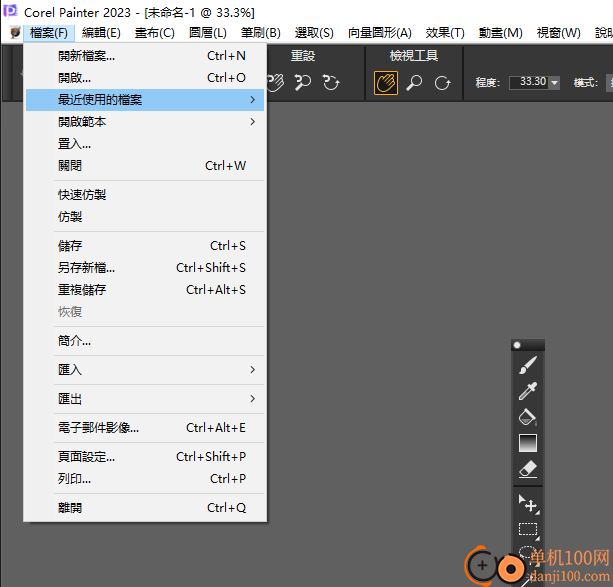Image resolution: width=613 pixels, height=587 pixels.
Task: Expand the 最近使用的檔案 submenu
Action: [x=145, y=100]
